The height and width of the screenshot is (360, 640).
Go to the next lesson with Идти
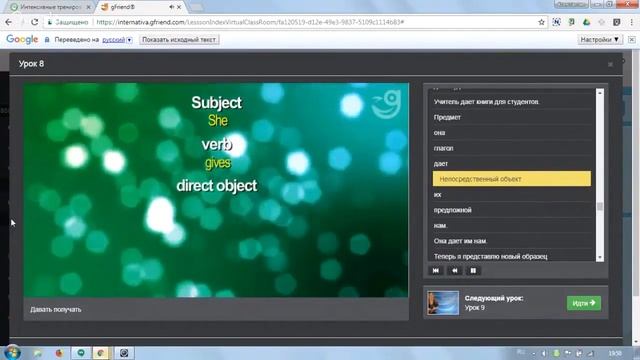(x=584, y=303)
